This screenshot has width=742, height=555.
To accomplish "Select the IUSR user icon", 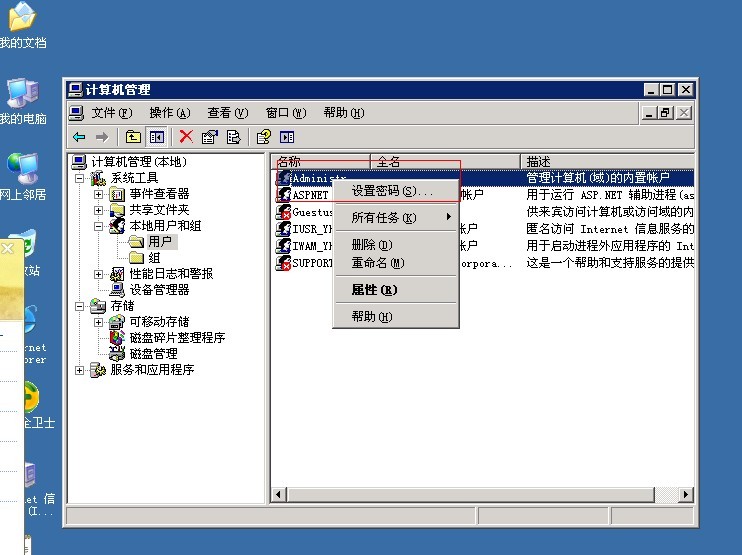I will [284, 229].
